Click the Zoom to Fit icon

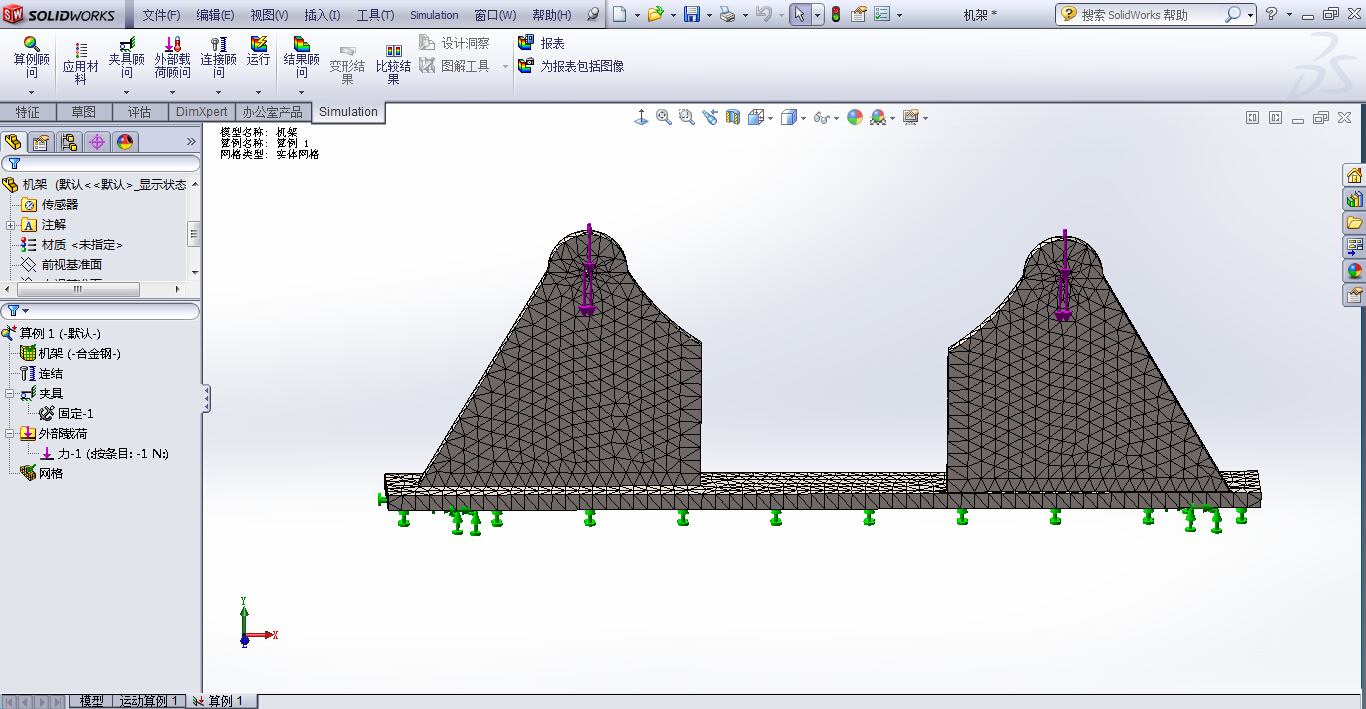pos(664,118)
